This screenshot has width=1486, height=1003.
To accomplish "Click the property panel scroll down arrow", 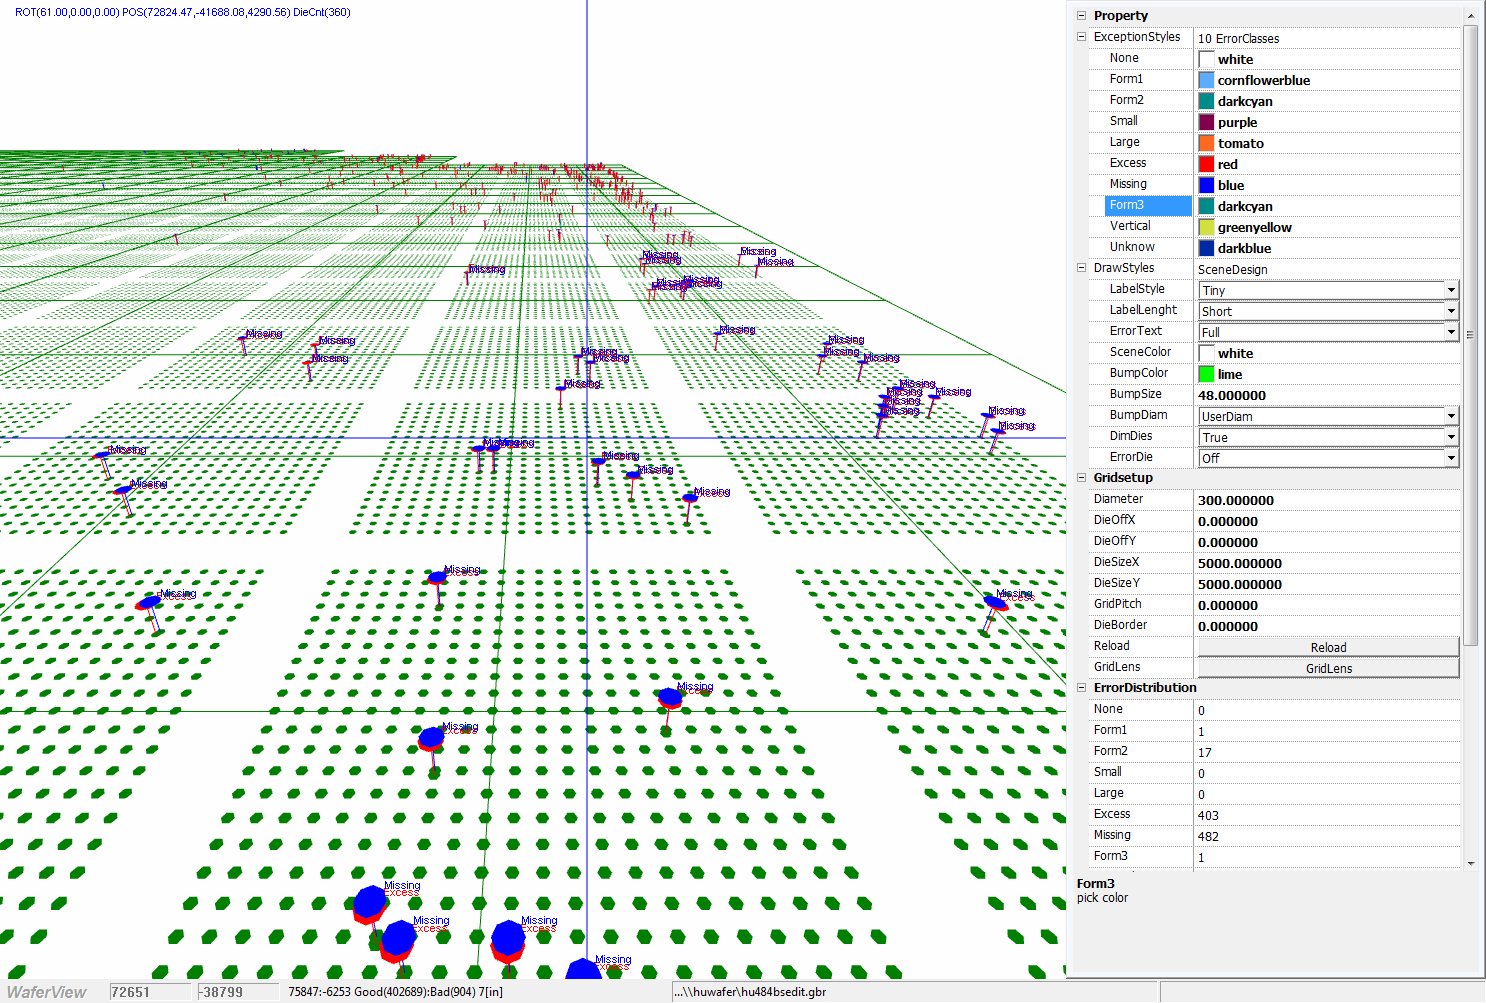I will [x=1470, y=863].
